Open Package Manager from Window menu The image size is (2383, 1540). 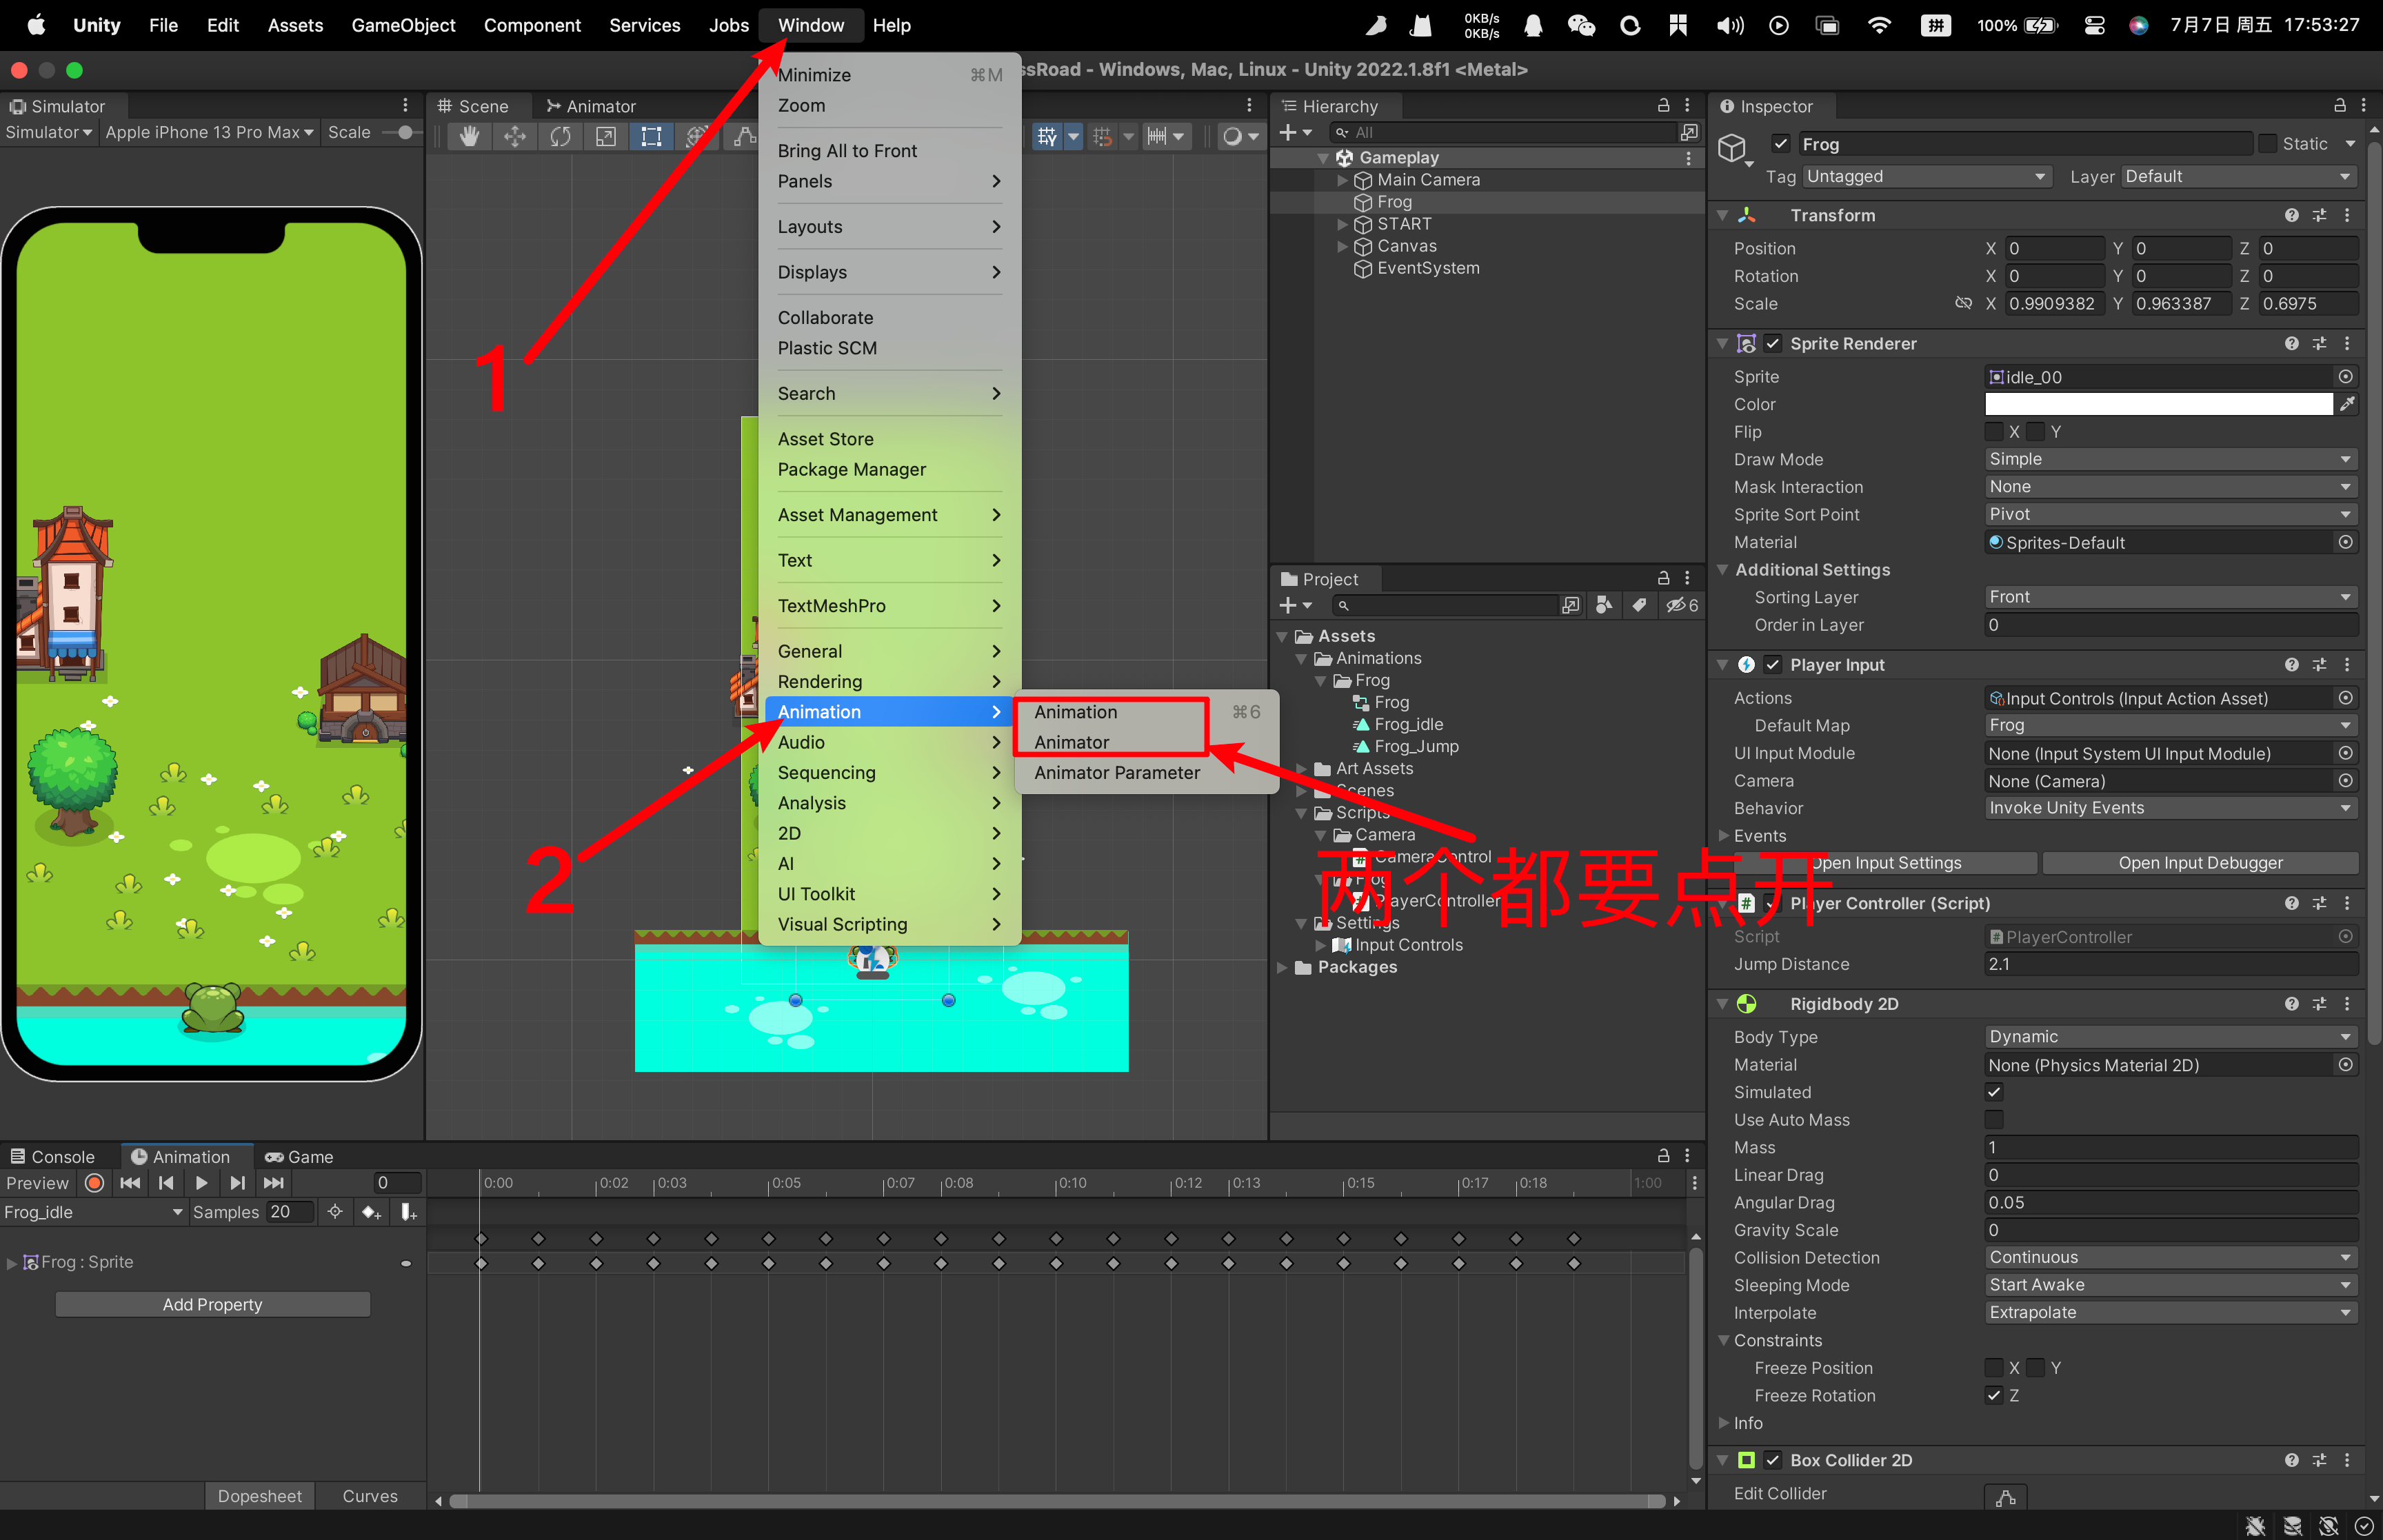click(852, 469)
